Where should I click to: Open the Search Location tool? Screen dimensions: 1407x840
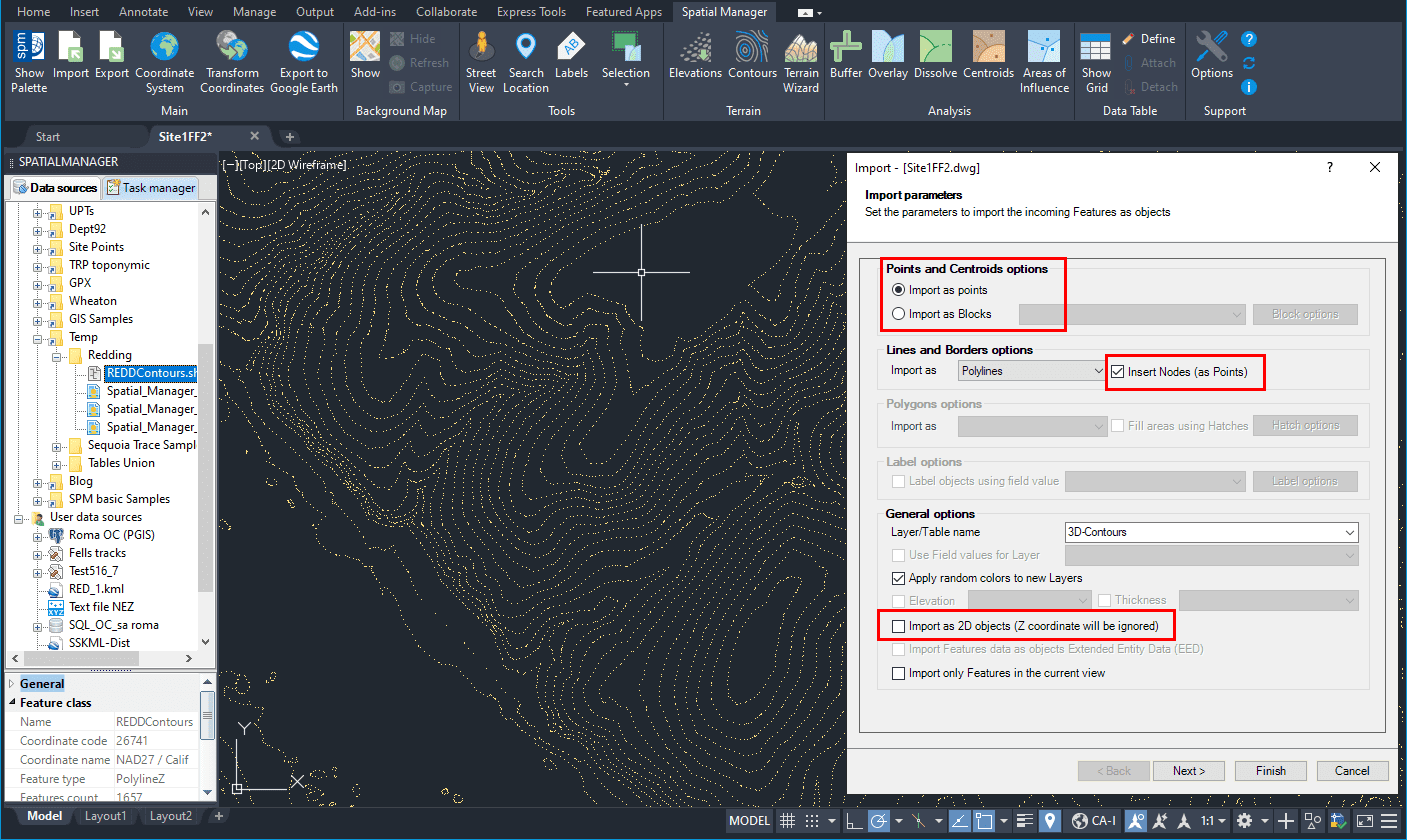[x=526, y=61]
